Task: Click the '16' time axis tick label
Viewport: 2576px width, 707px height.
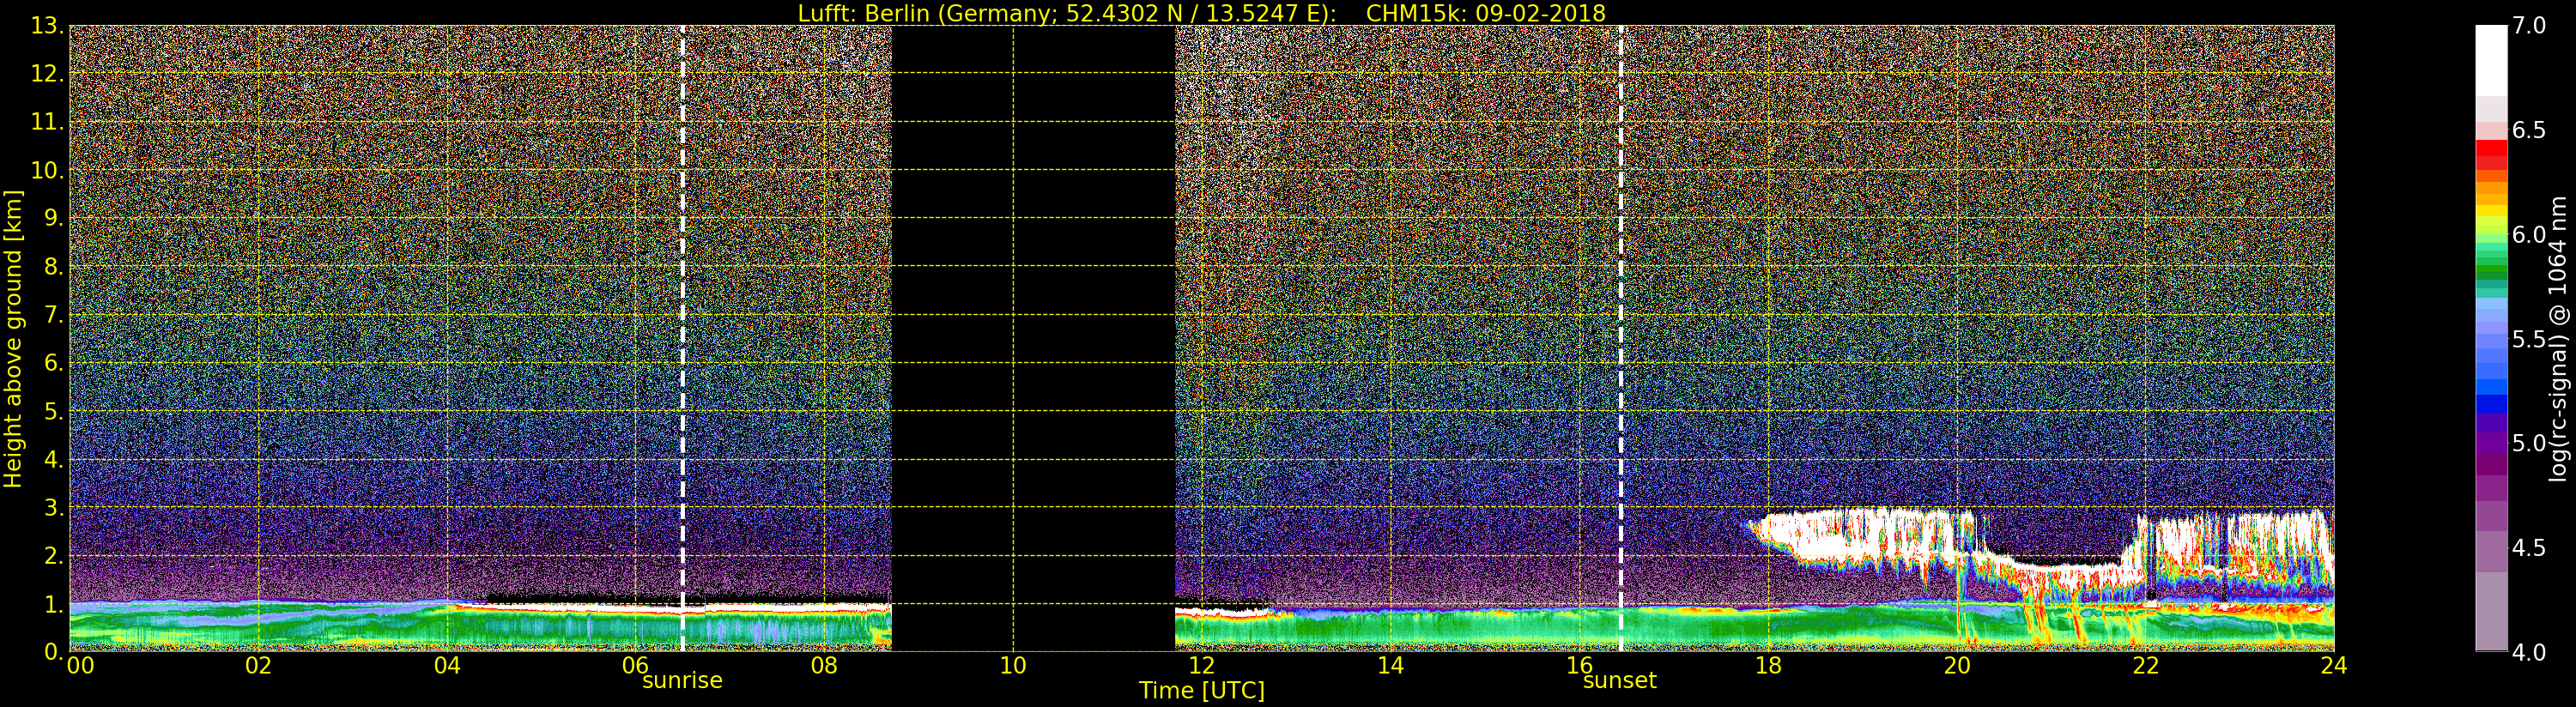Action: pos(1579,666)
